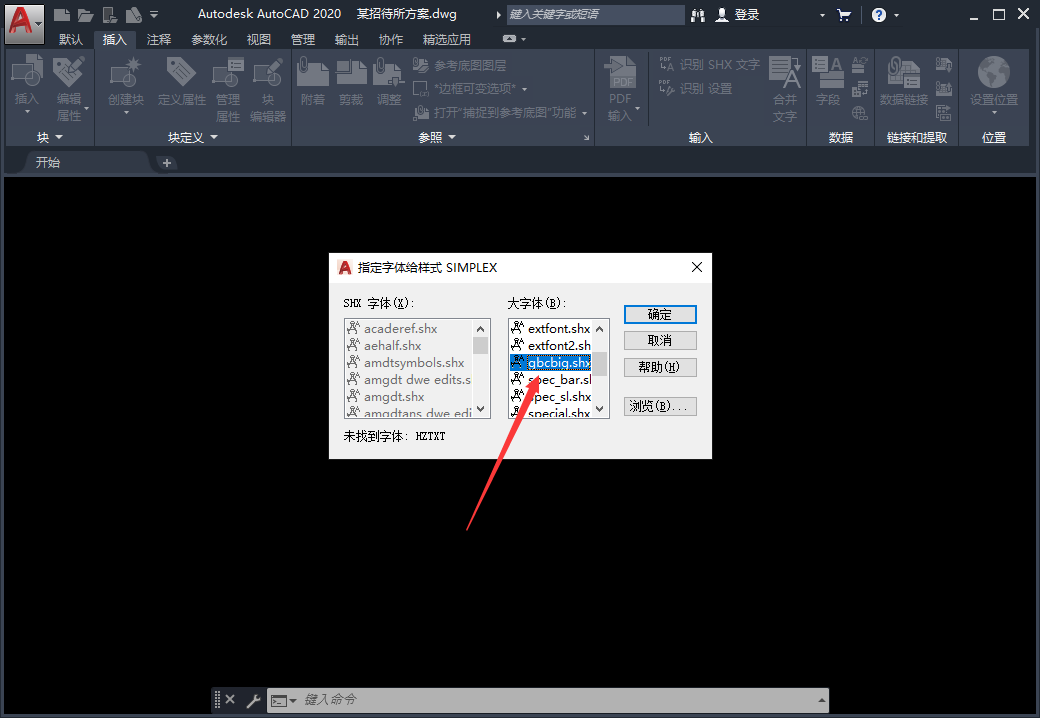Click the 确定 button in font dialog

[660, 314]
